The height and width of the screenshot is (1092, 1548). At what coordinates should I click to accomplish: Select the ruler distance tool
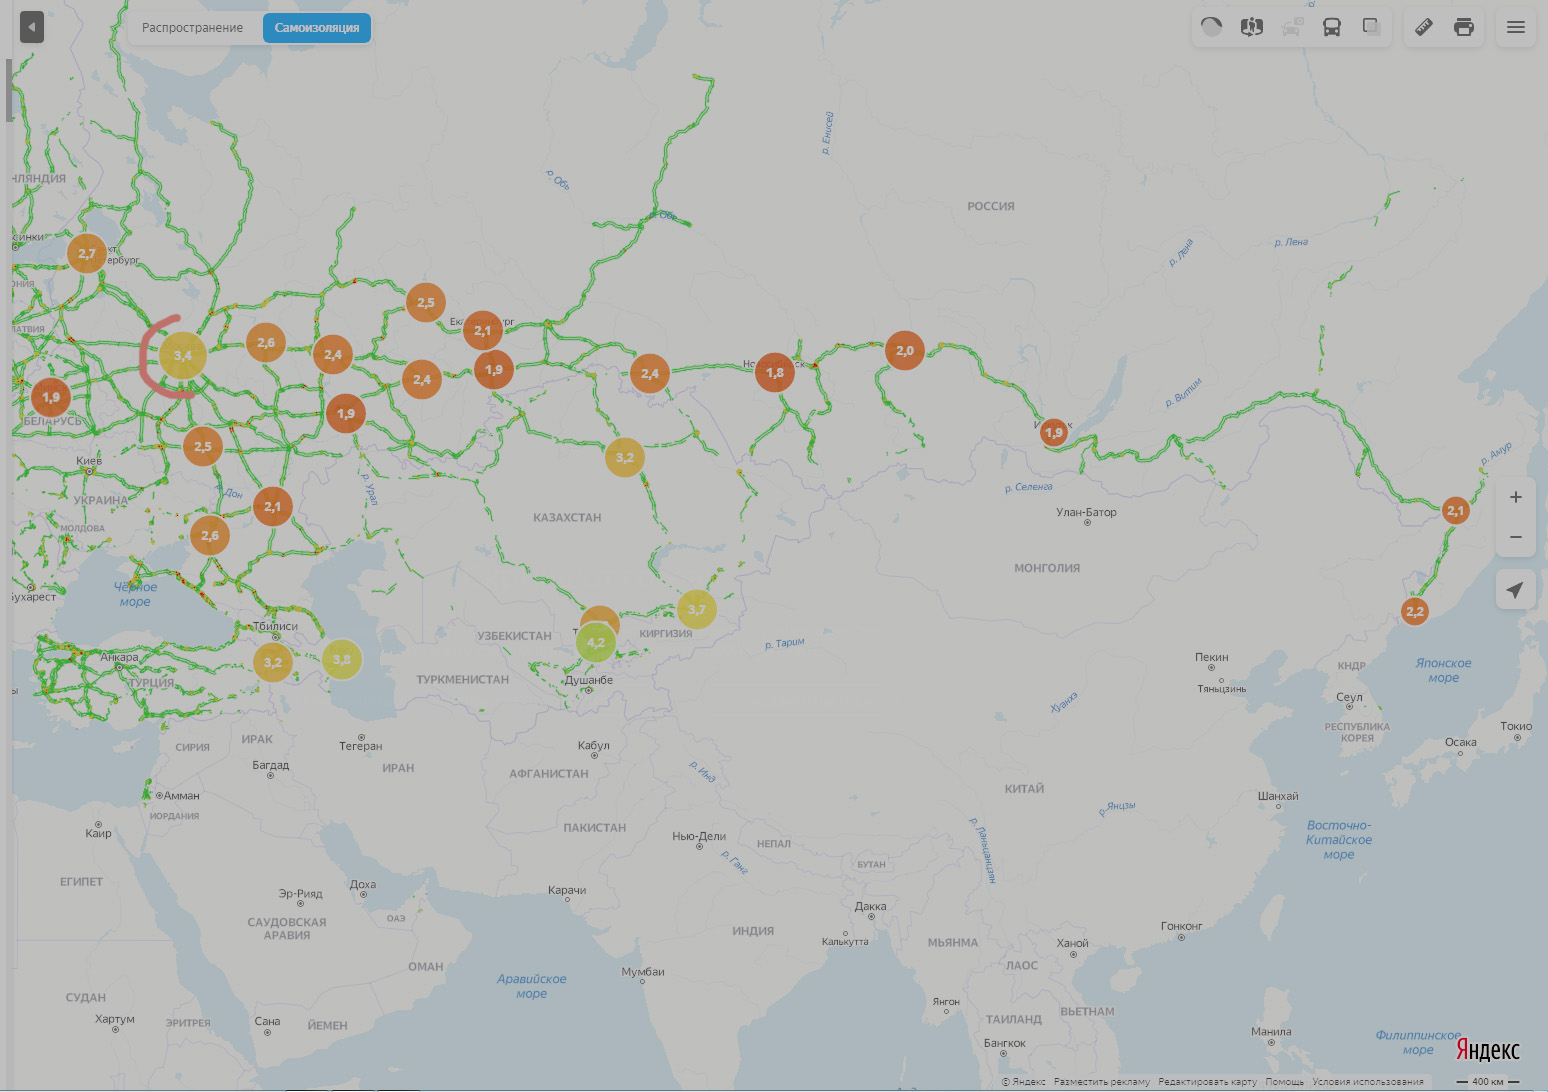(x=1424, y=27)
